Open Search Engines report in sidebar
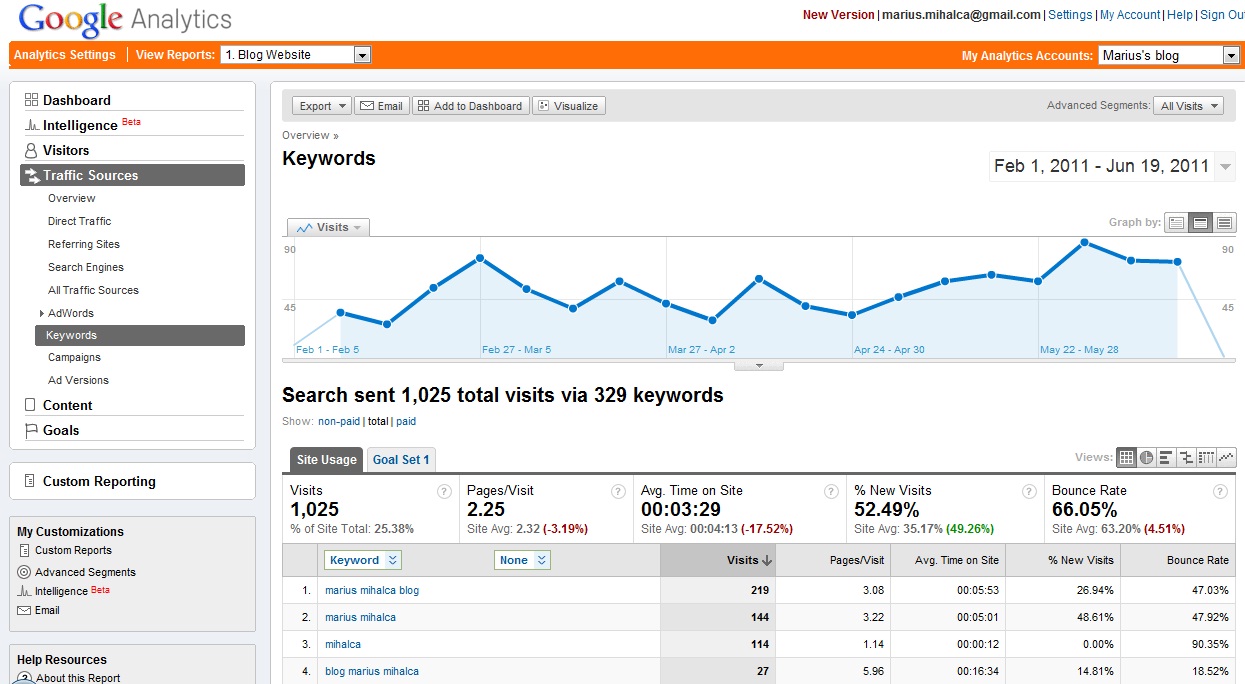The width and height of the screenshot is (1245, 684). point(86,267)
